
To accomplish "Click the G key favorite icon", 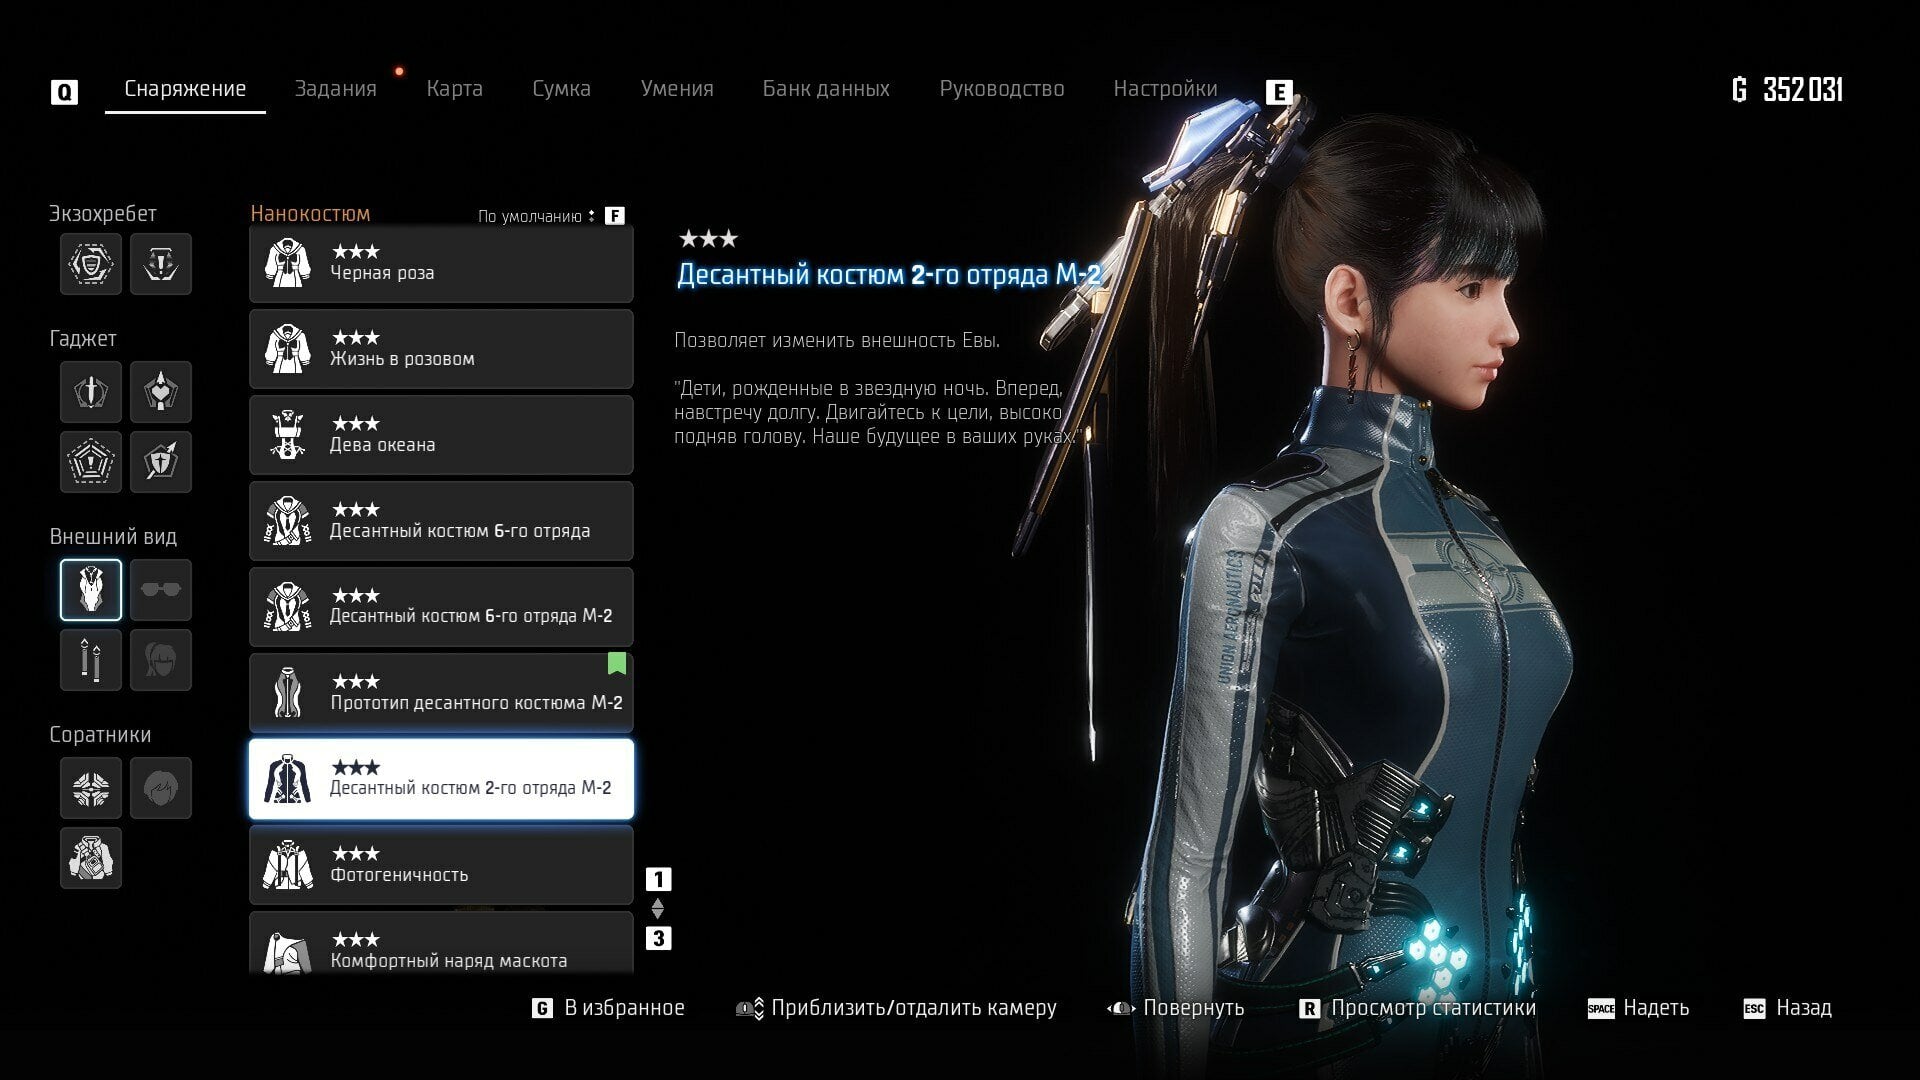I will [x=542, y=1008].
